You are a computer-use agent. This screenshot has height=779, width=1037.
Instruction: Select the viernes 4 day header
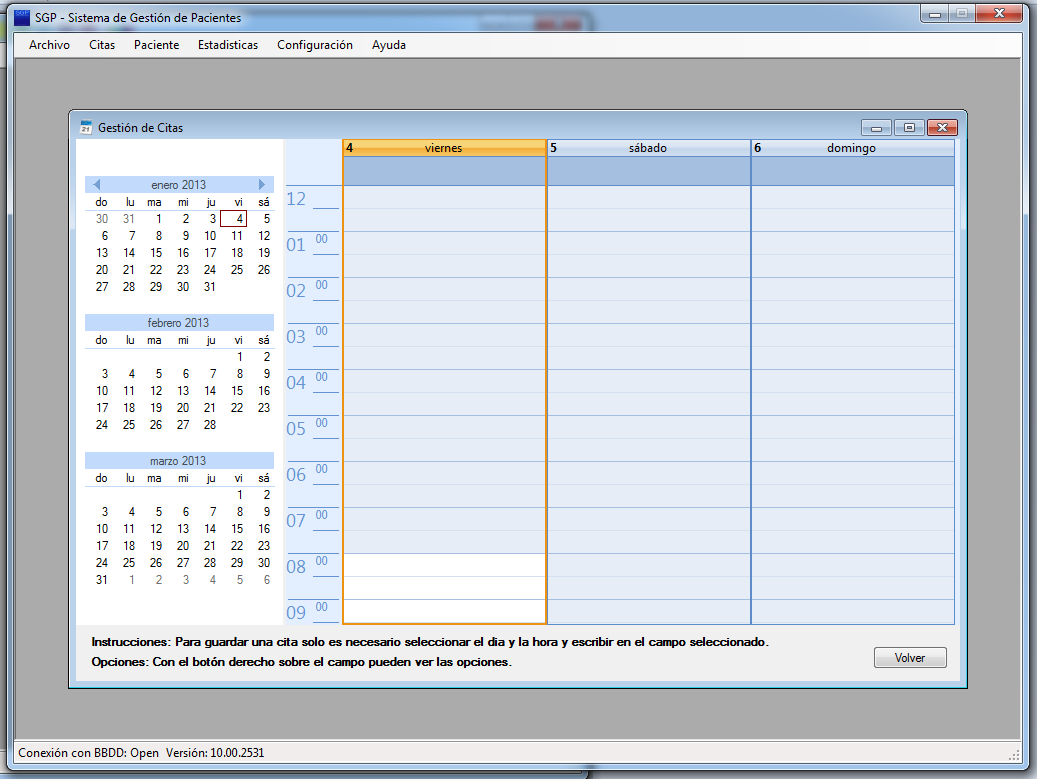[x=444, y=148]
